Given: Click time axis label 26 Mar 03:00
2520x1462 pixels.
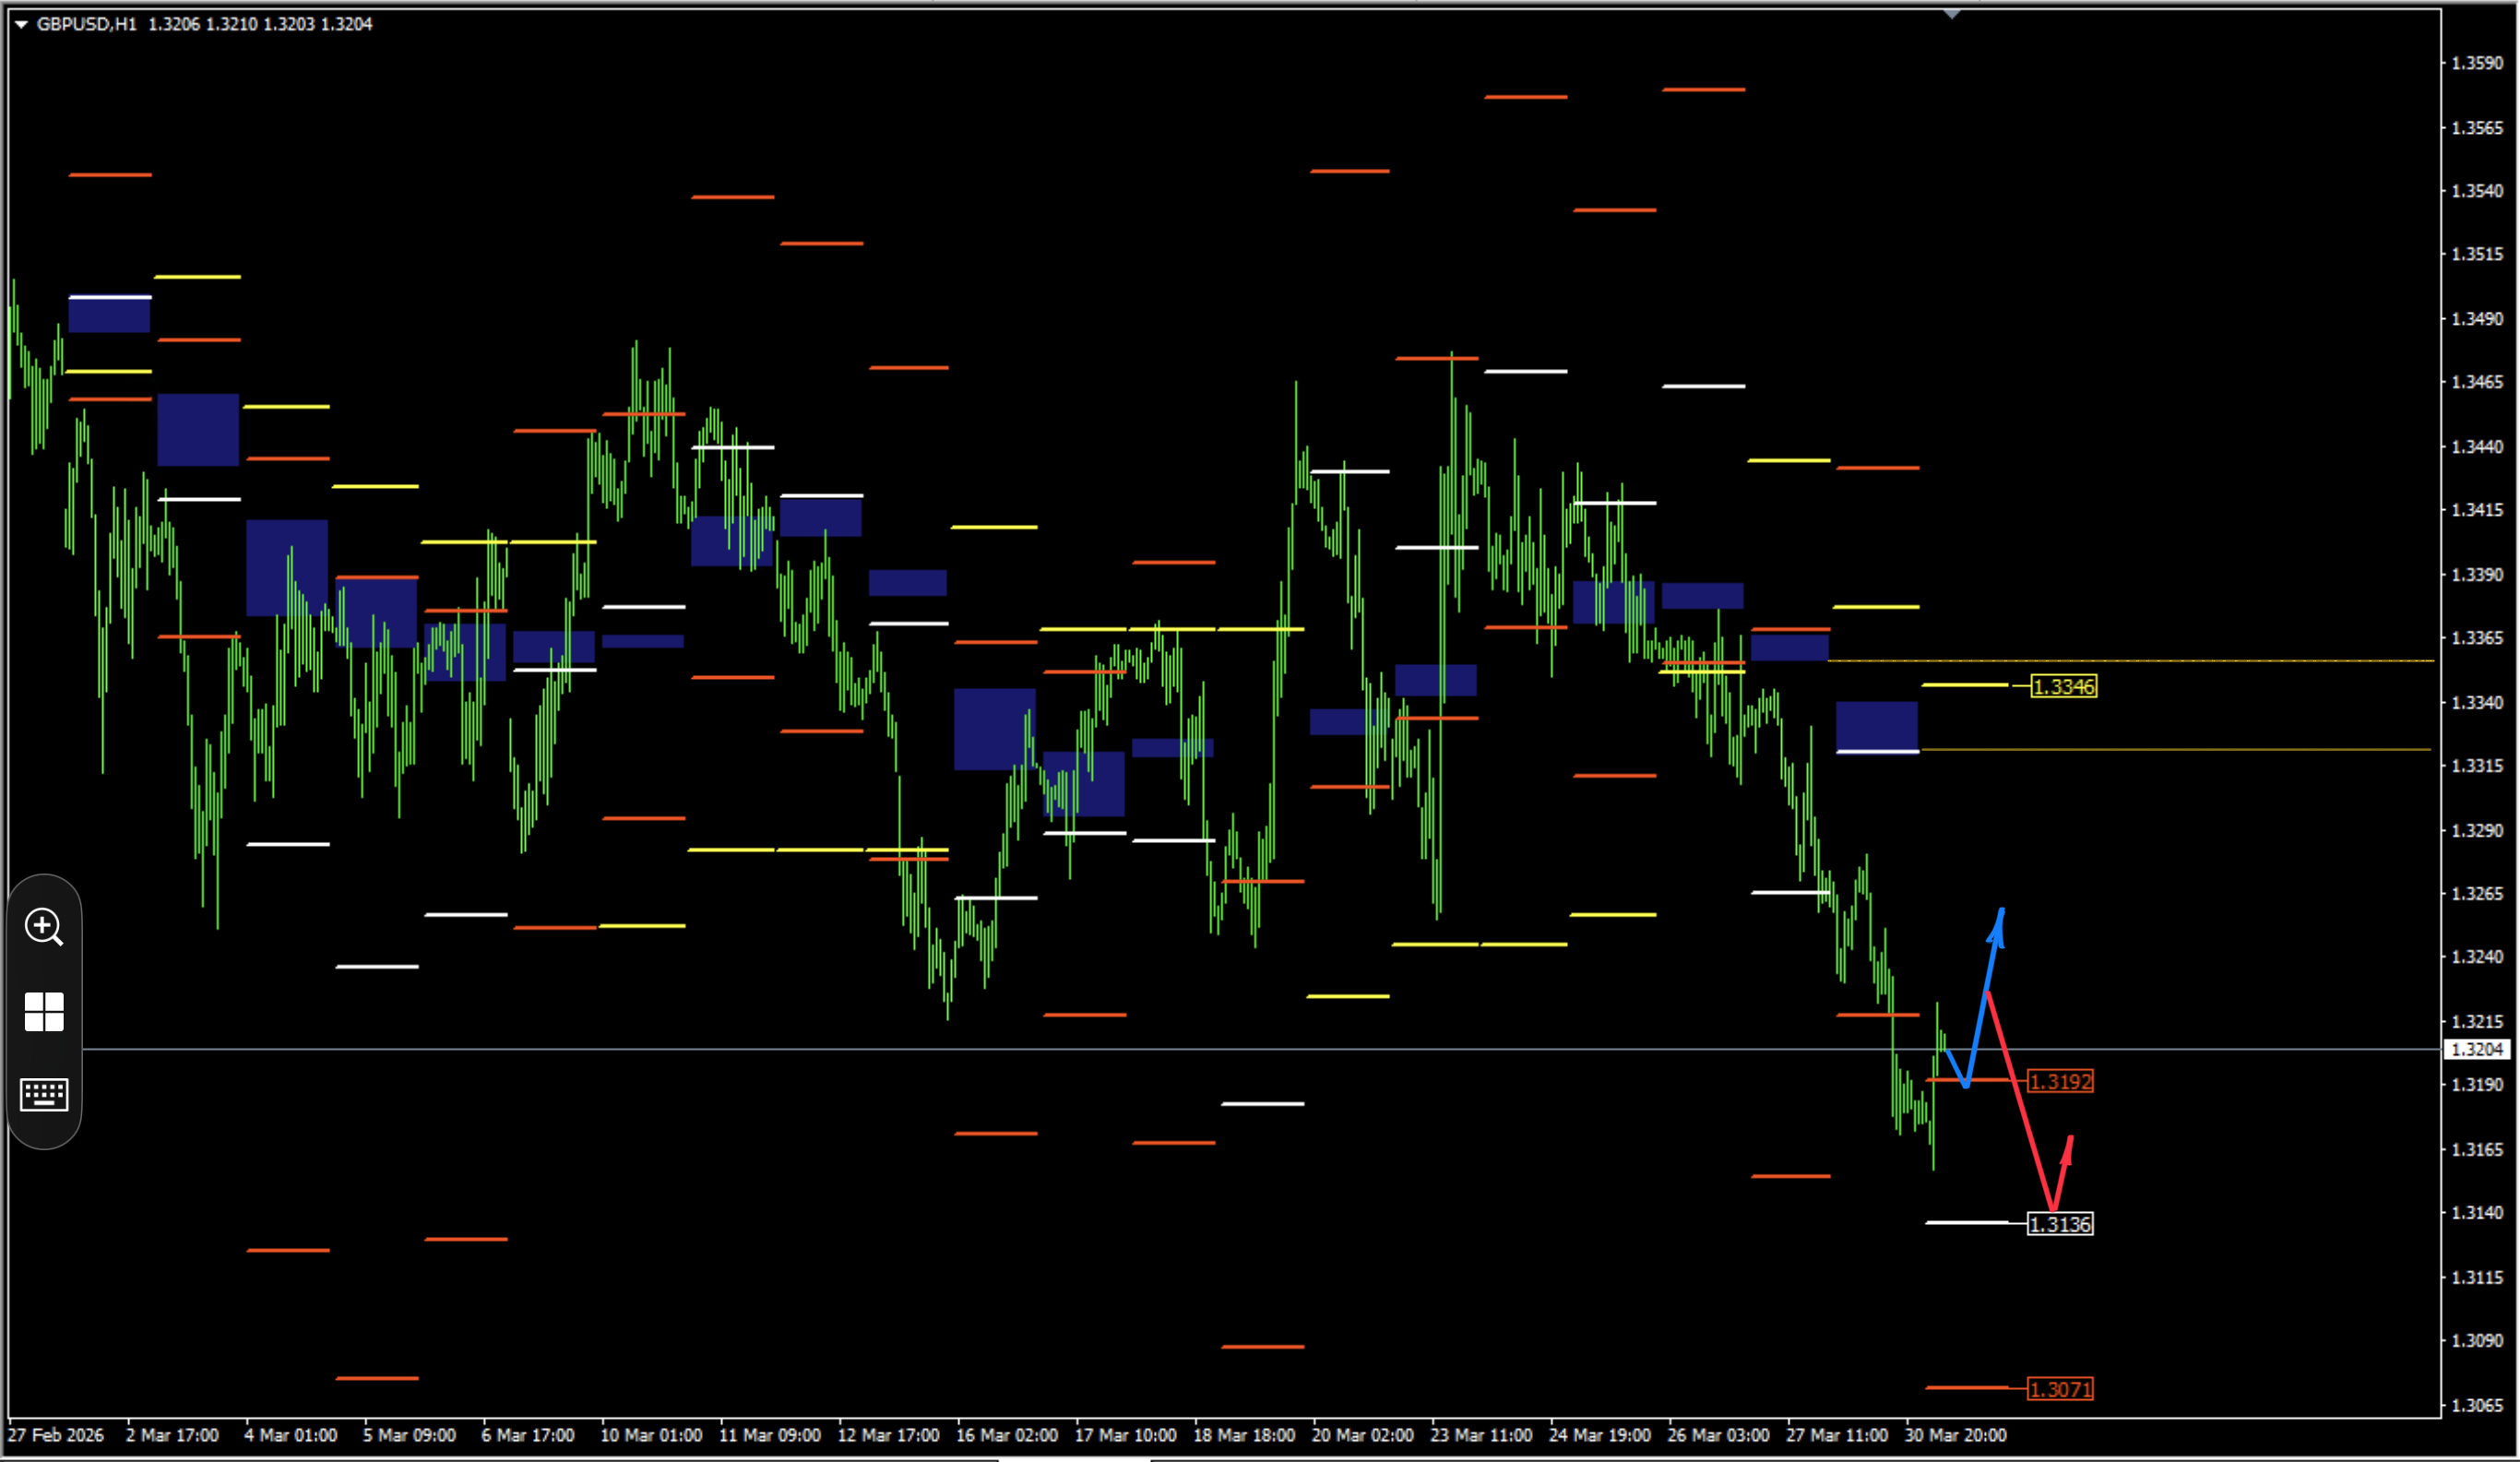Looking at the screenshot, I should (x=1718, y=1435).
